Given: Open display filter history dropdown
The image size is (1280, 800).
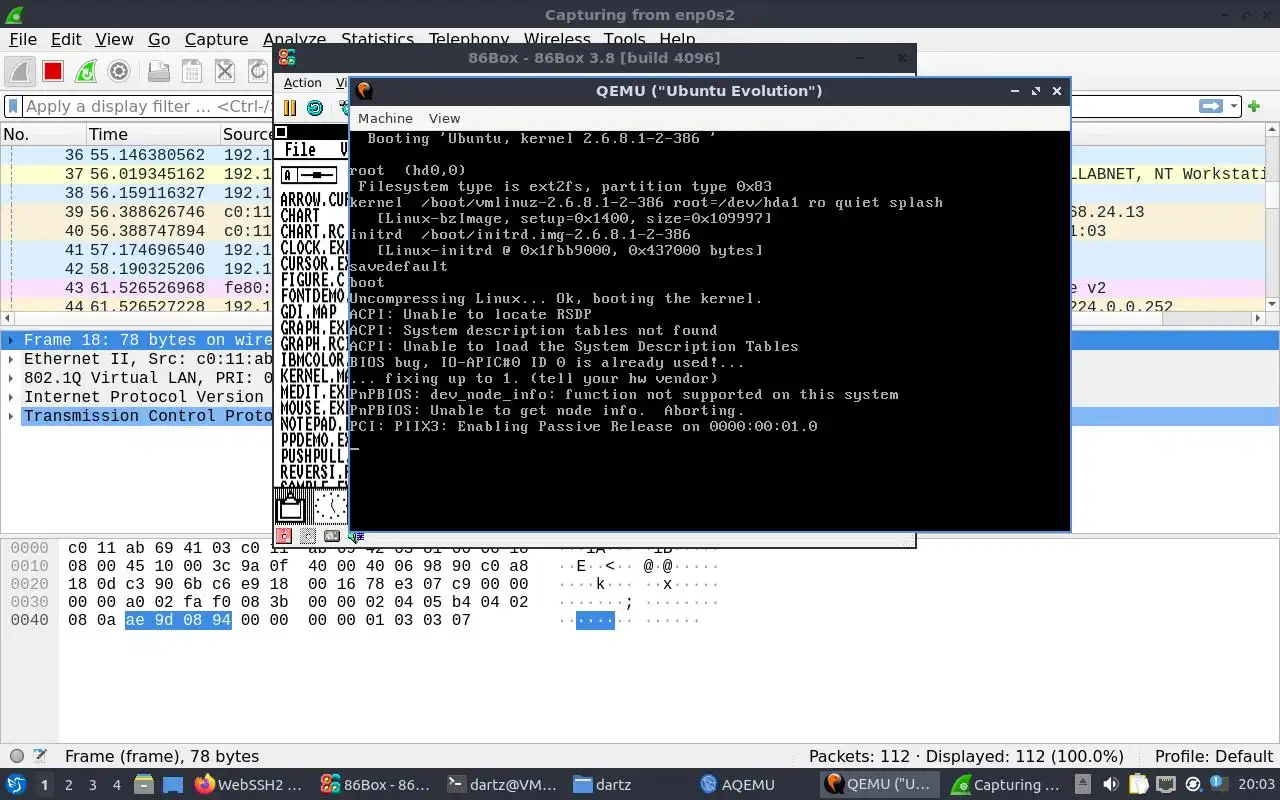Looking at the screenshot, I should pos(1235,106).
